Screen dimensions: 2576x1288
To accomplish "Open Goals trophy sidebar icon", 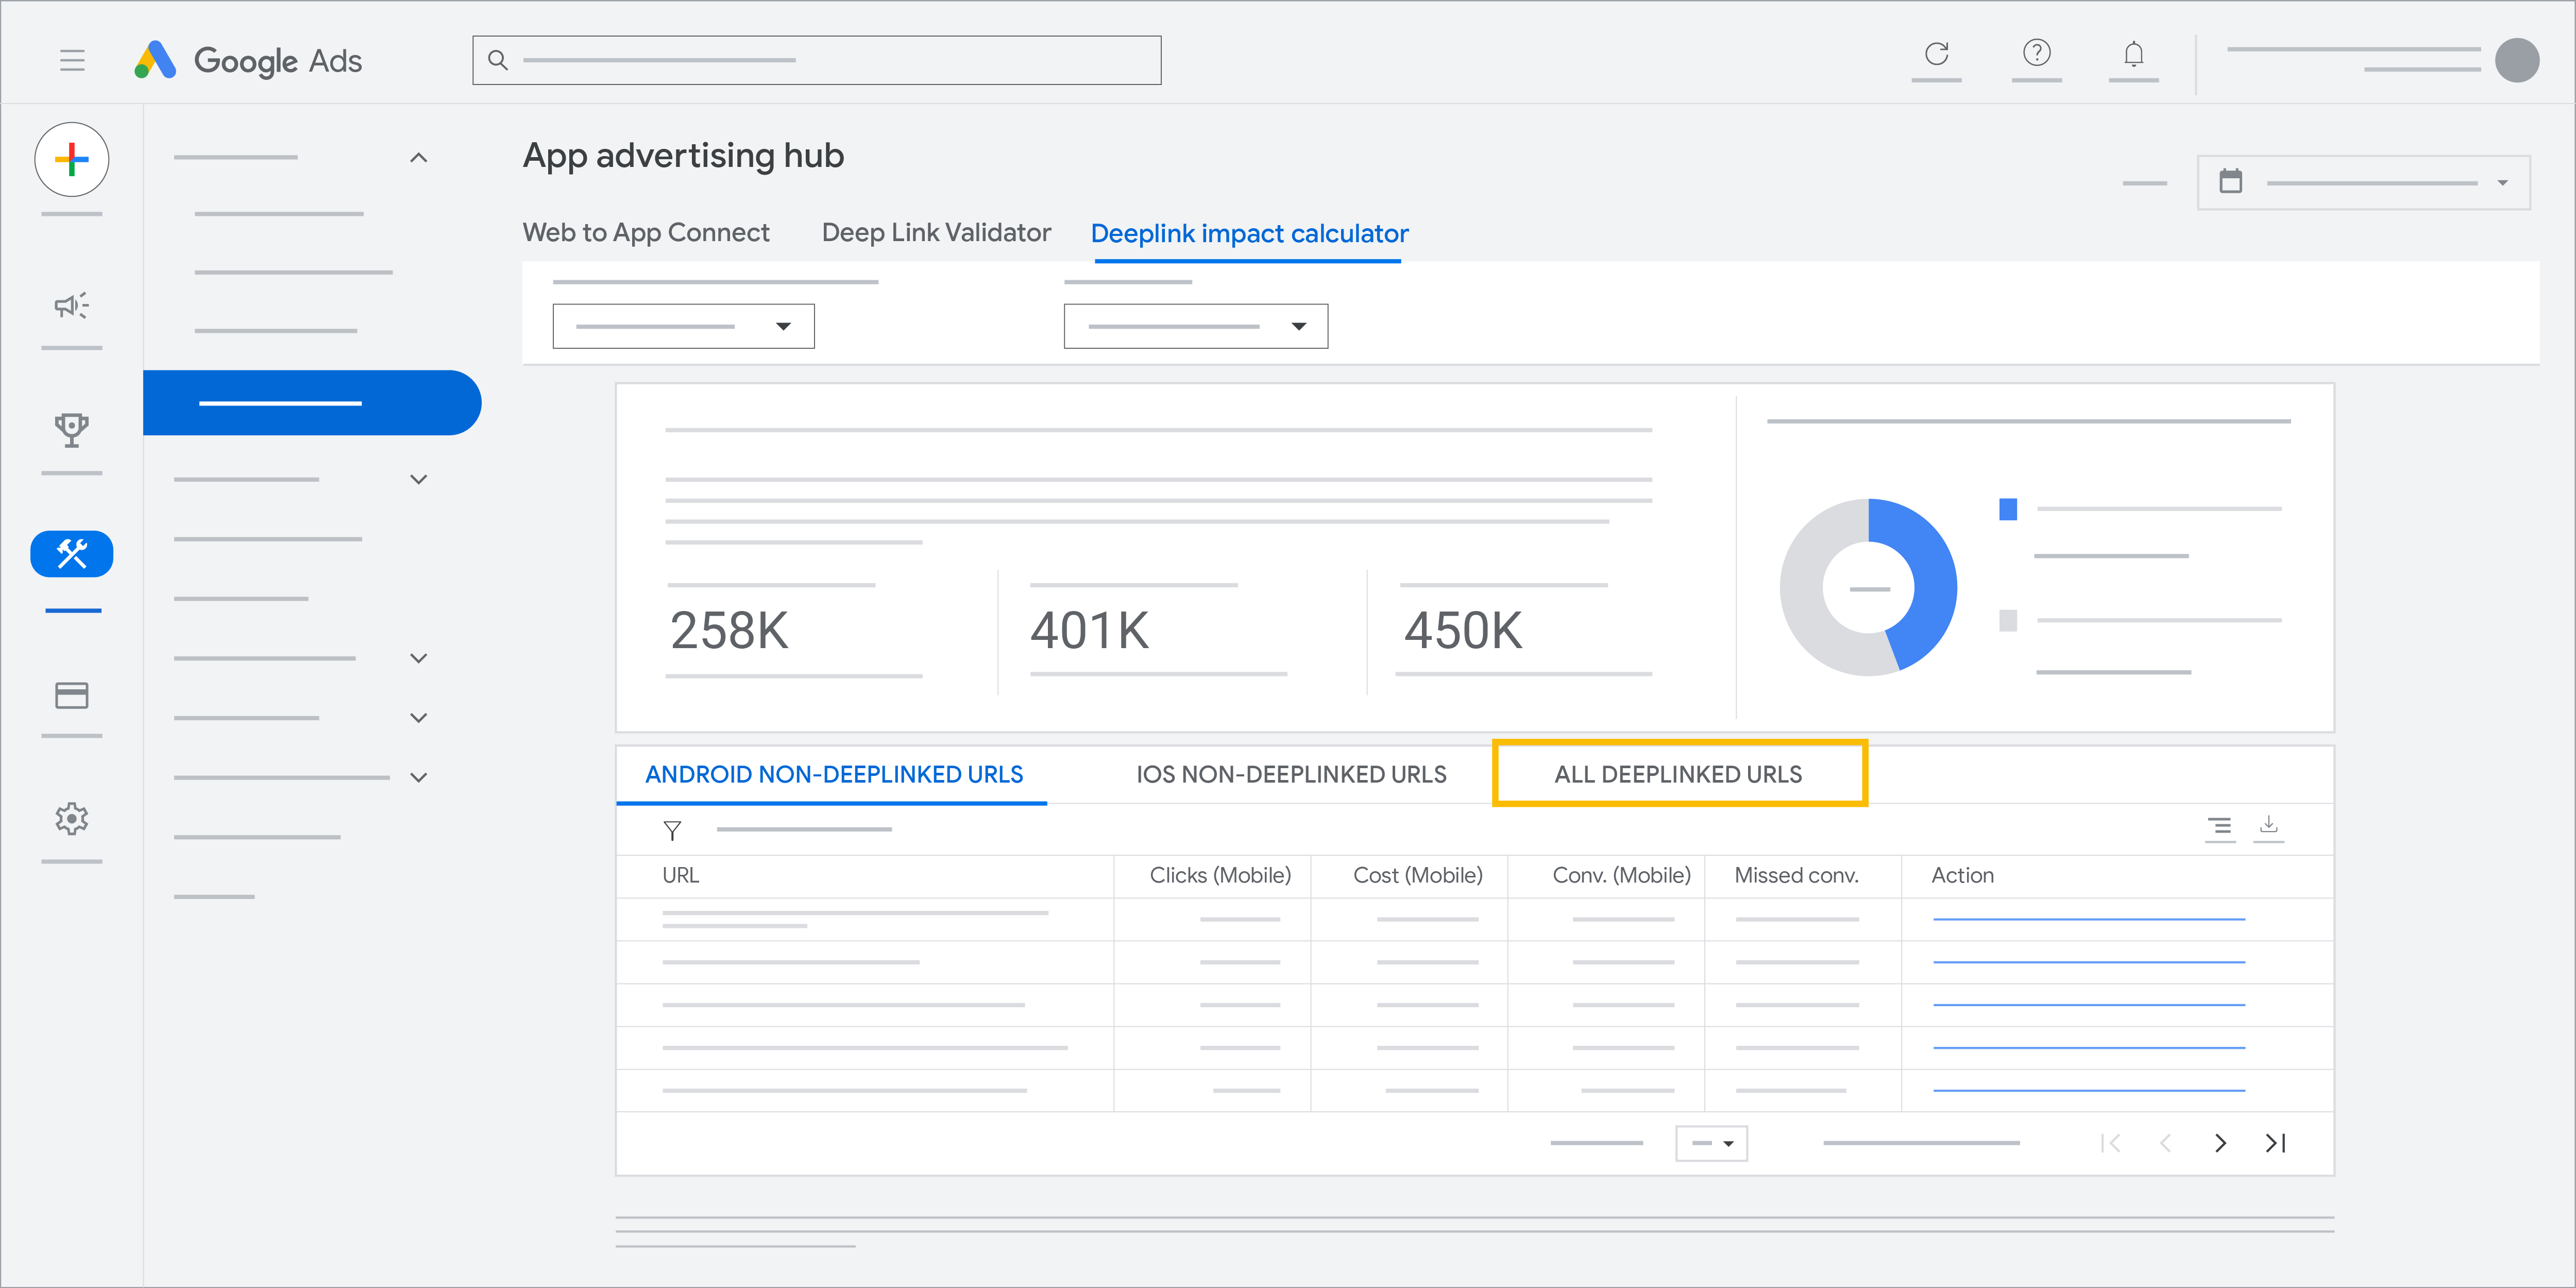I will [x=72, y=430].
